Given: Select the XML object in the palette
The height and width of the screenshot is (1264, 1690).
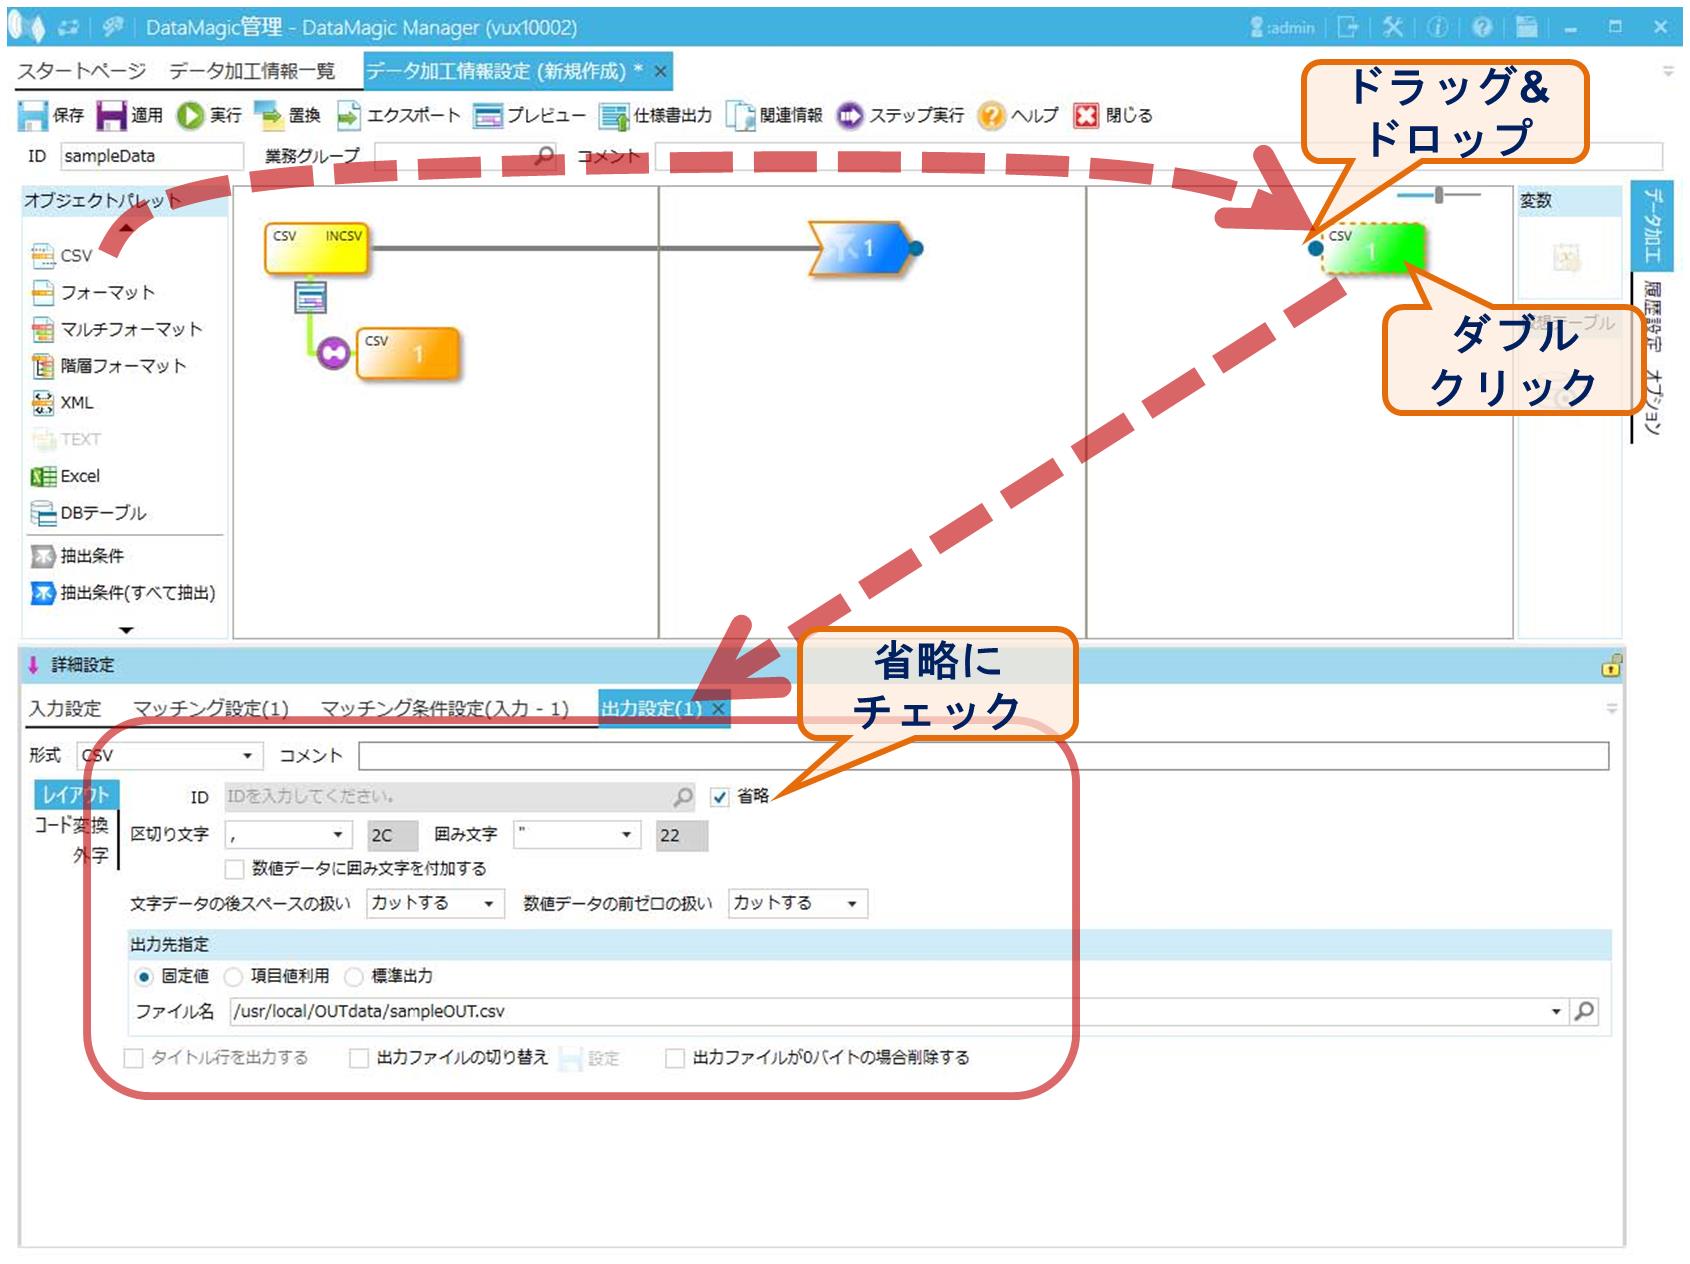Looking at the screenshot, I should (x=62, y=403).
